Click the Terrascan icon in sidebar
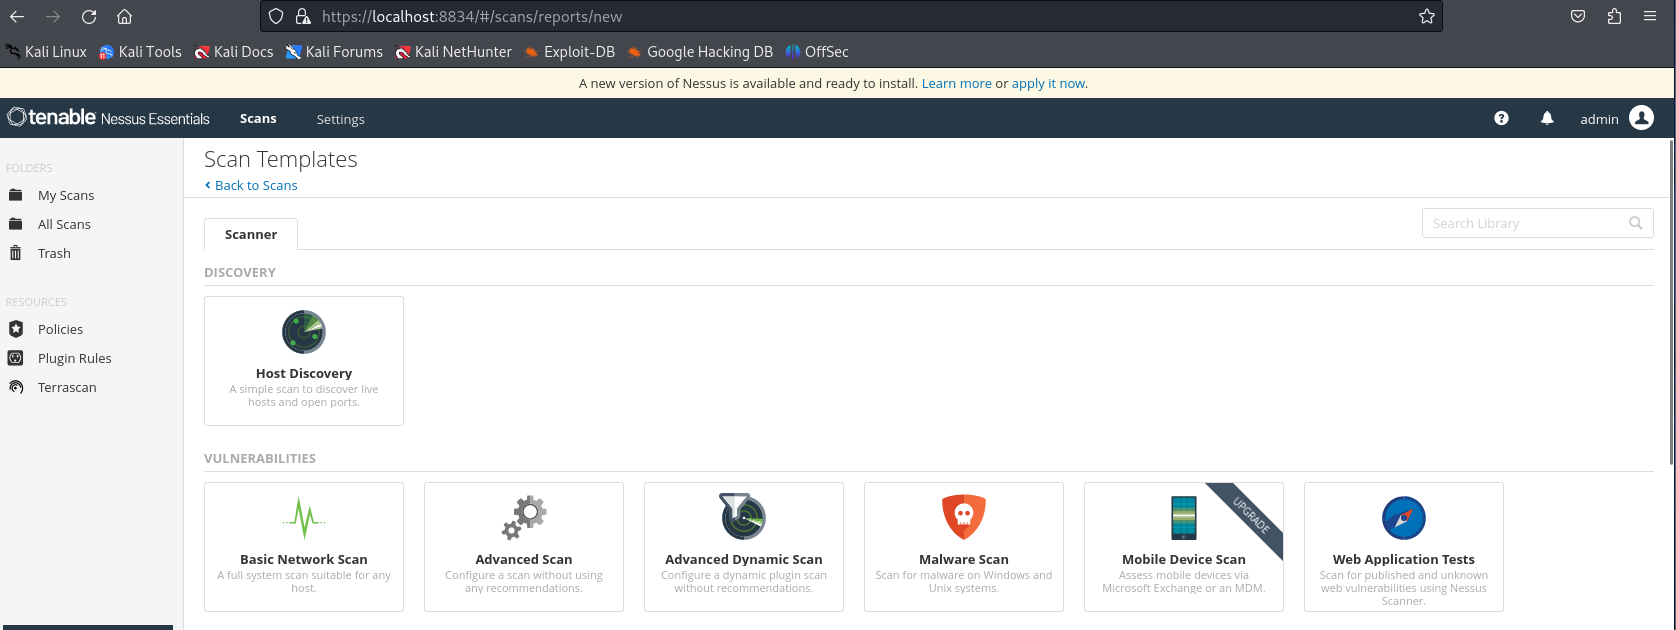Image resolution: width=1676 pixels, height=630 pixels. tap(16, 387)
